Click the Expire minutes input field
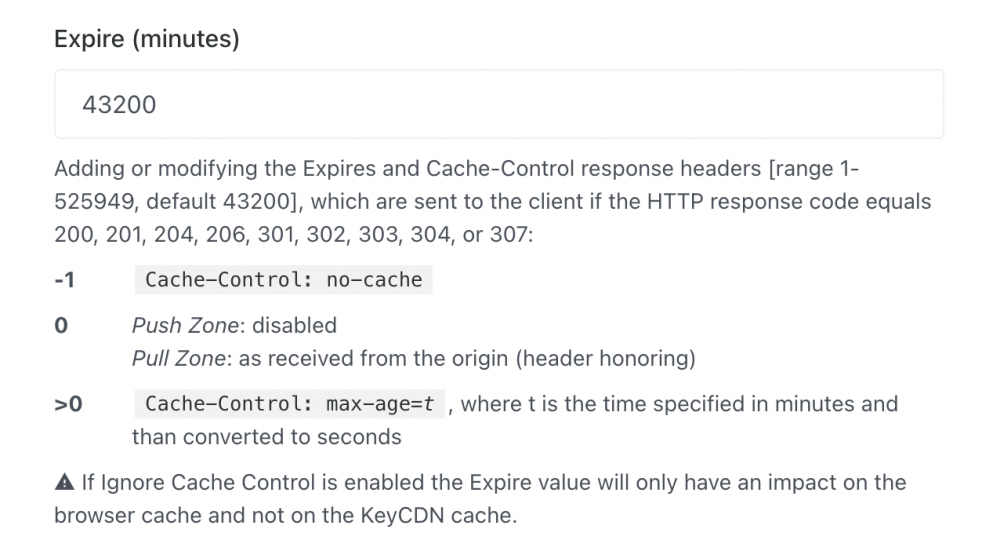Screen dimensions: 1000x551 pos(498,104)
